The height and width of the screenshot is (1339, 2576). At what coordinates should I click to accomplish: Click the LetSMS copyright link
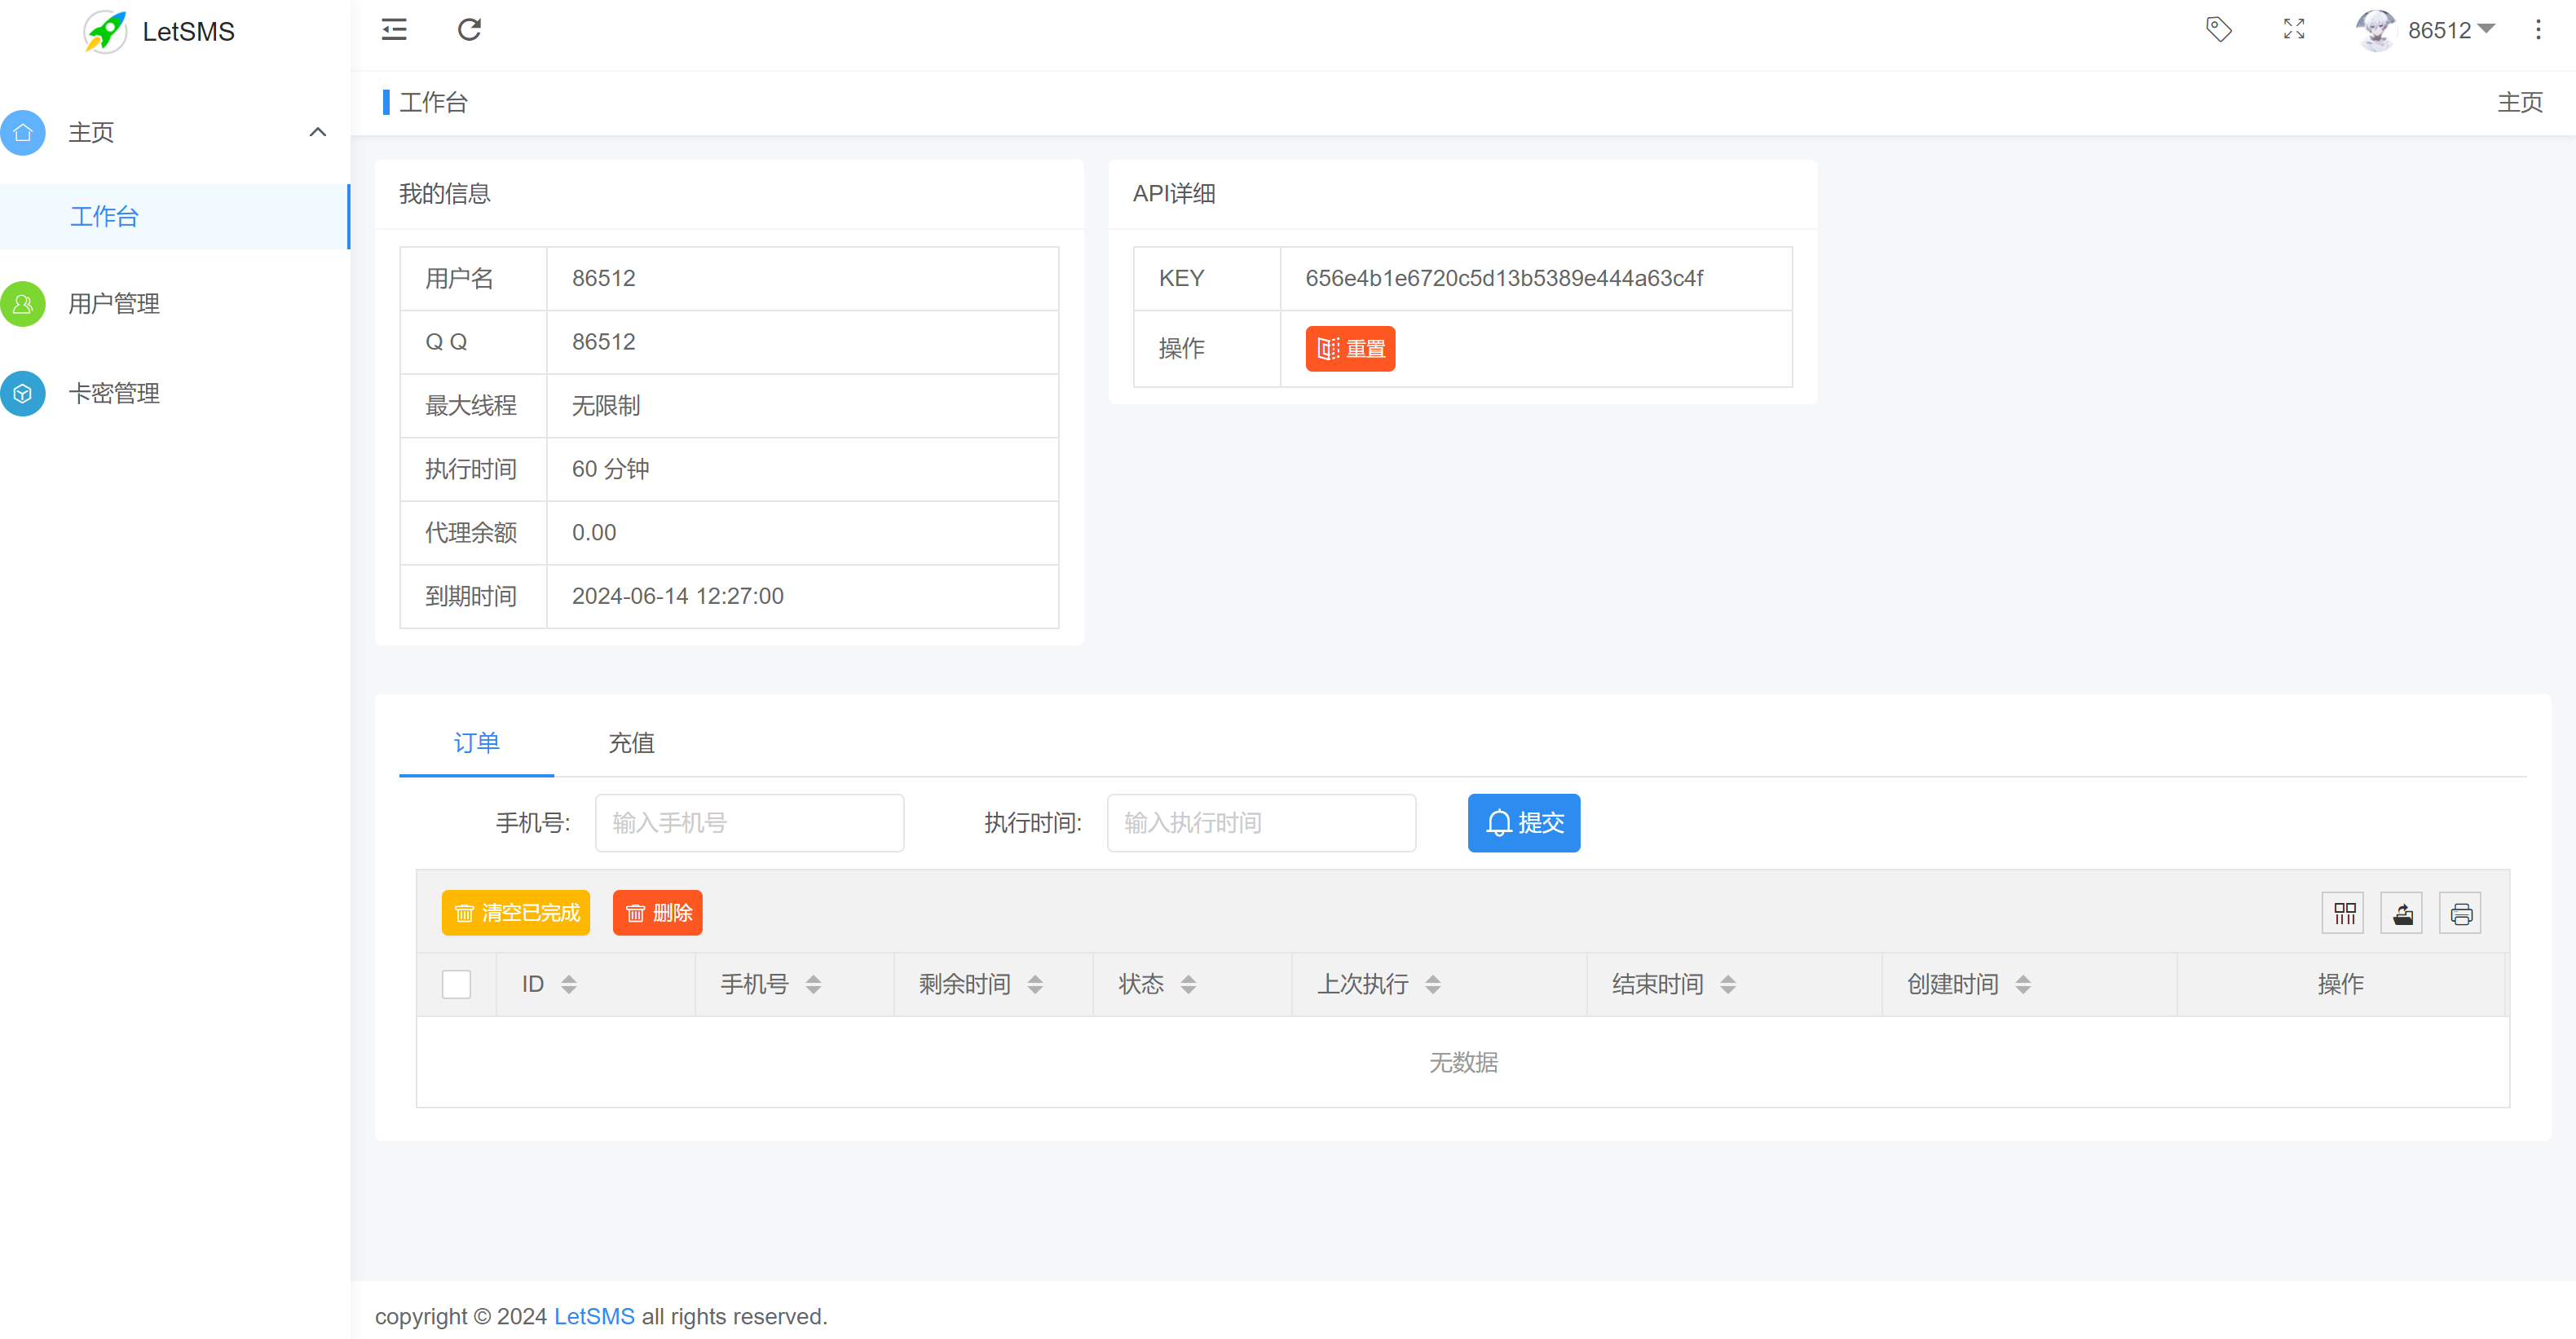(594, 1316)
